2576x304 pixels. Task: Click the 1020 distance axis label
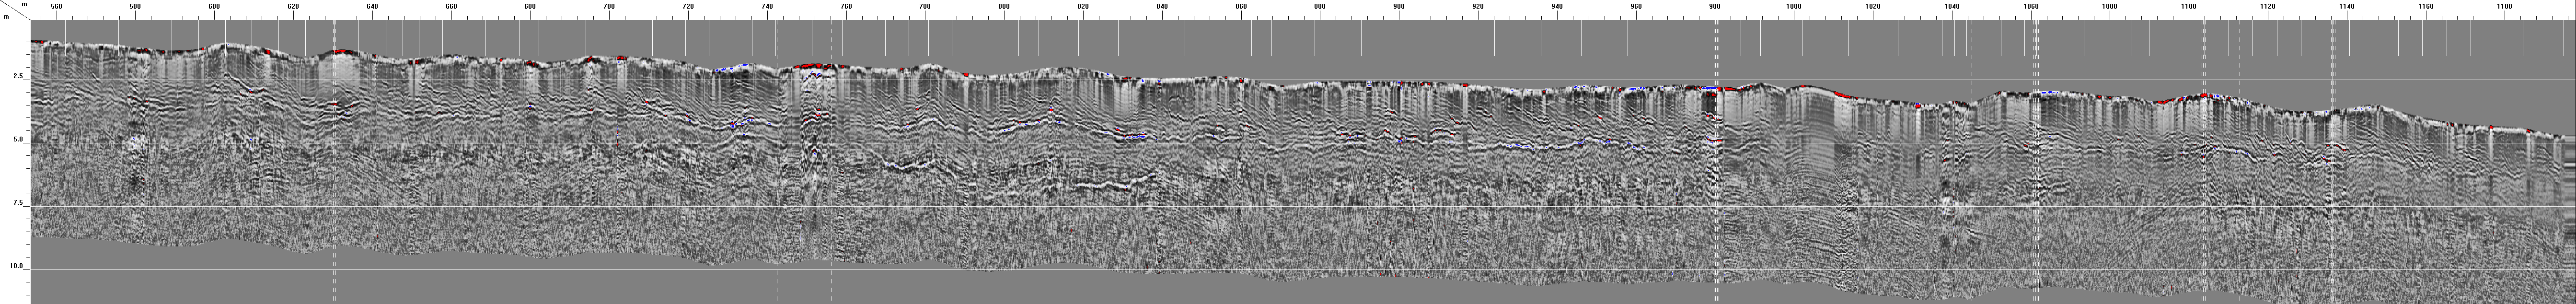coord(1873,6)
